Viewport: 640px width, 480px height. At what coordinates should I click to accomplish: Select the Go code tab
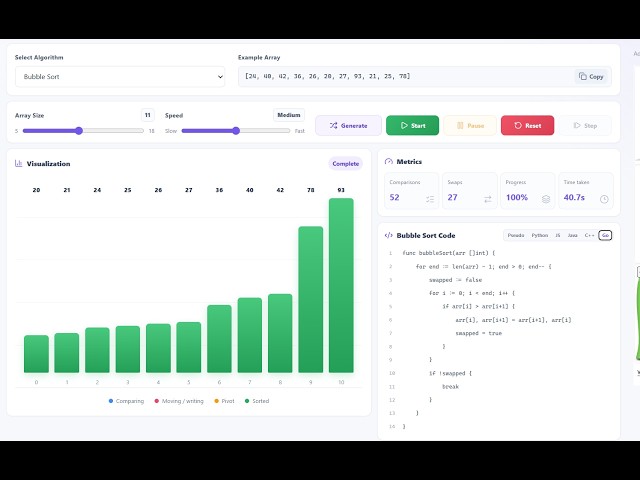(605, 236)
